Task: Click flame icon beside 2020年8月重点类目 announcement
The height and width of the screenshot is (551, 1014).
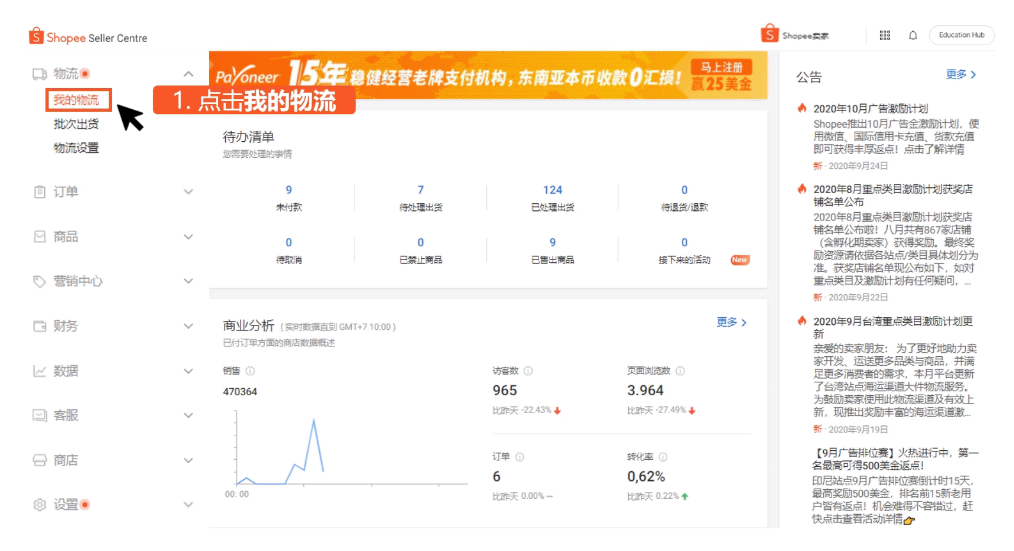Action: click(x=802, y=189)
